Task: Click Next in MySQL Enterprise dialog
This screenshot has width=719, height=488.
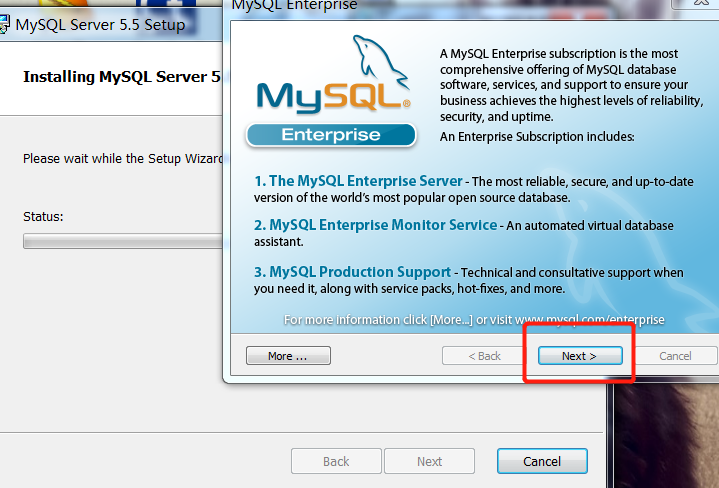Action: pyautogui.click(x=580, y=356)
